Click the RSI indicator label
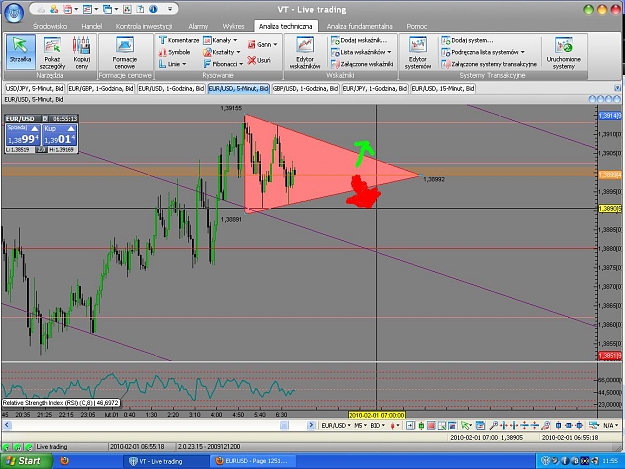This screenshot has width=625, height=469. [61, 403]
